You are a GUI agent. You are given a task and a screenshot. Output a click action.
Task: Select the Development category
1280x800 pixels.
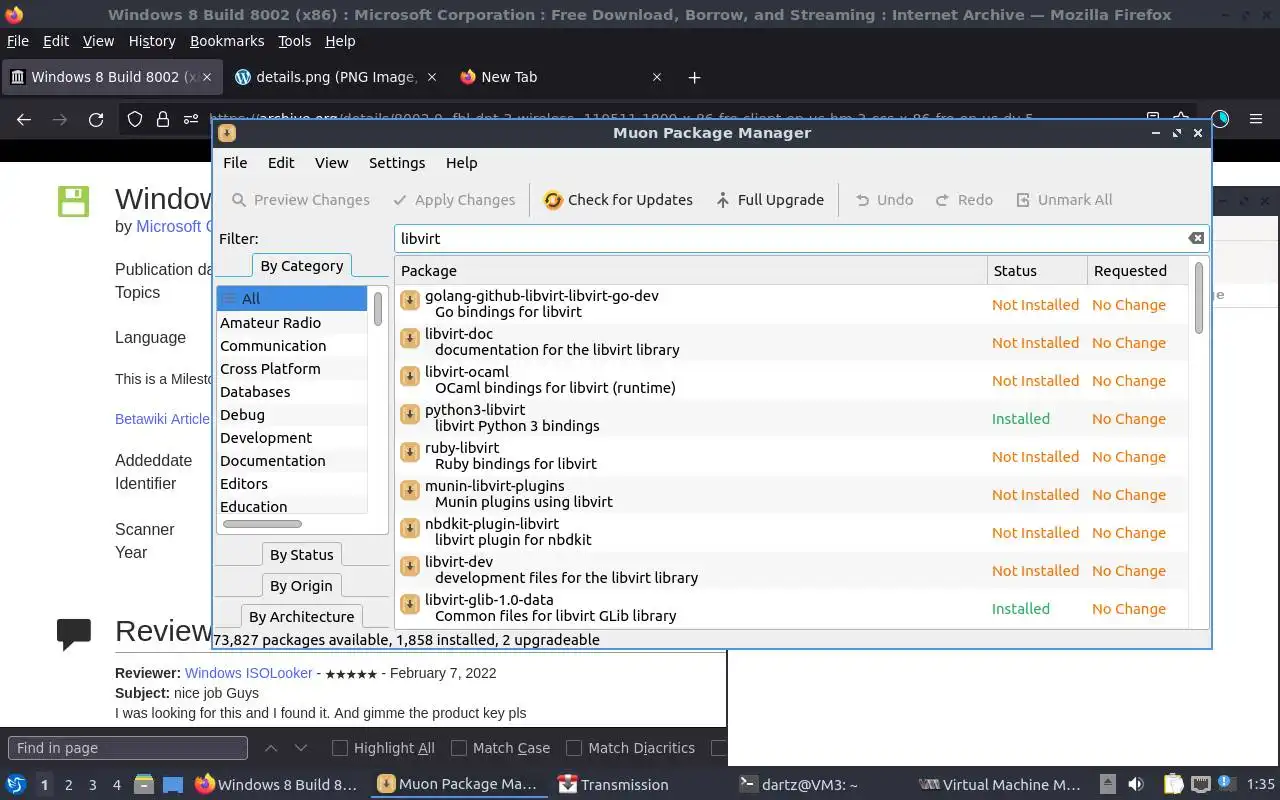(292, 438)
